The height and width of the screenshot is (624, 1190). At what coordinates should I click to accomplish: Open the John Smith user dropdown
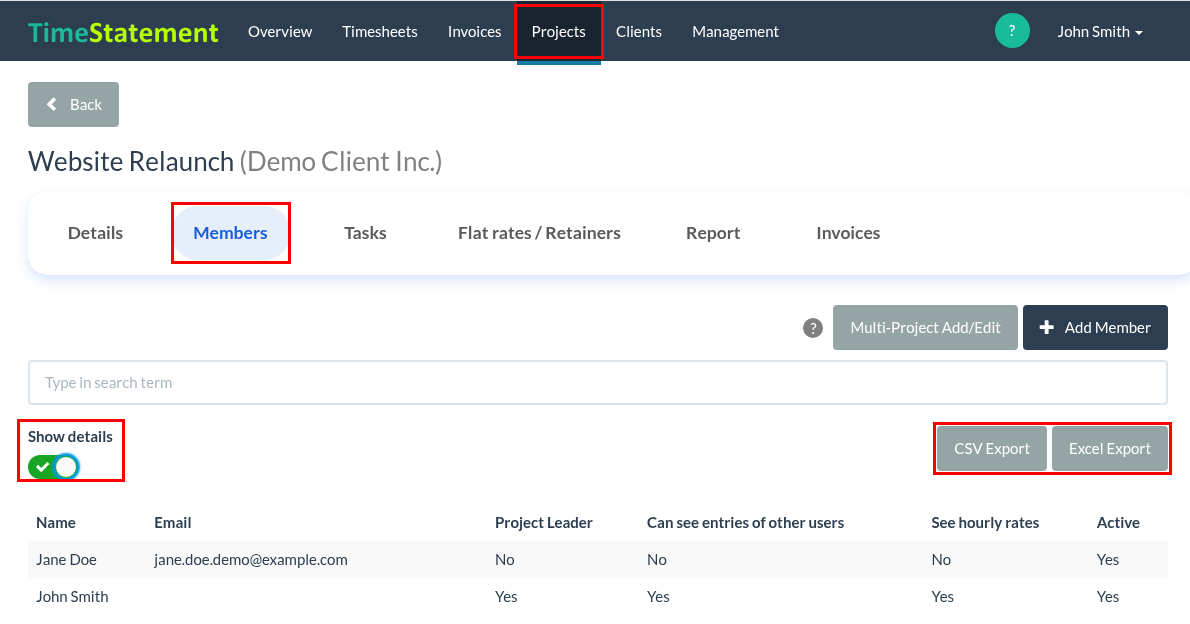click(1100, 32)
